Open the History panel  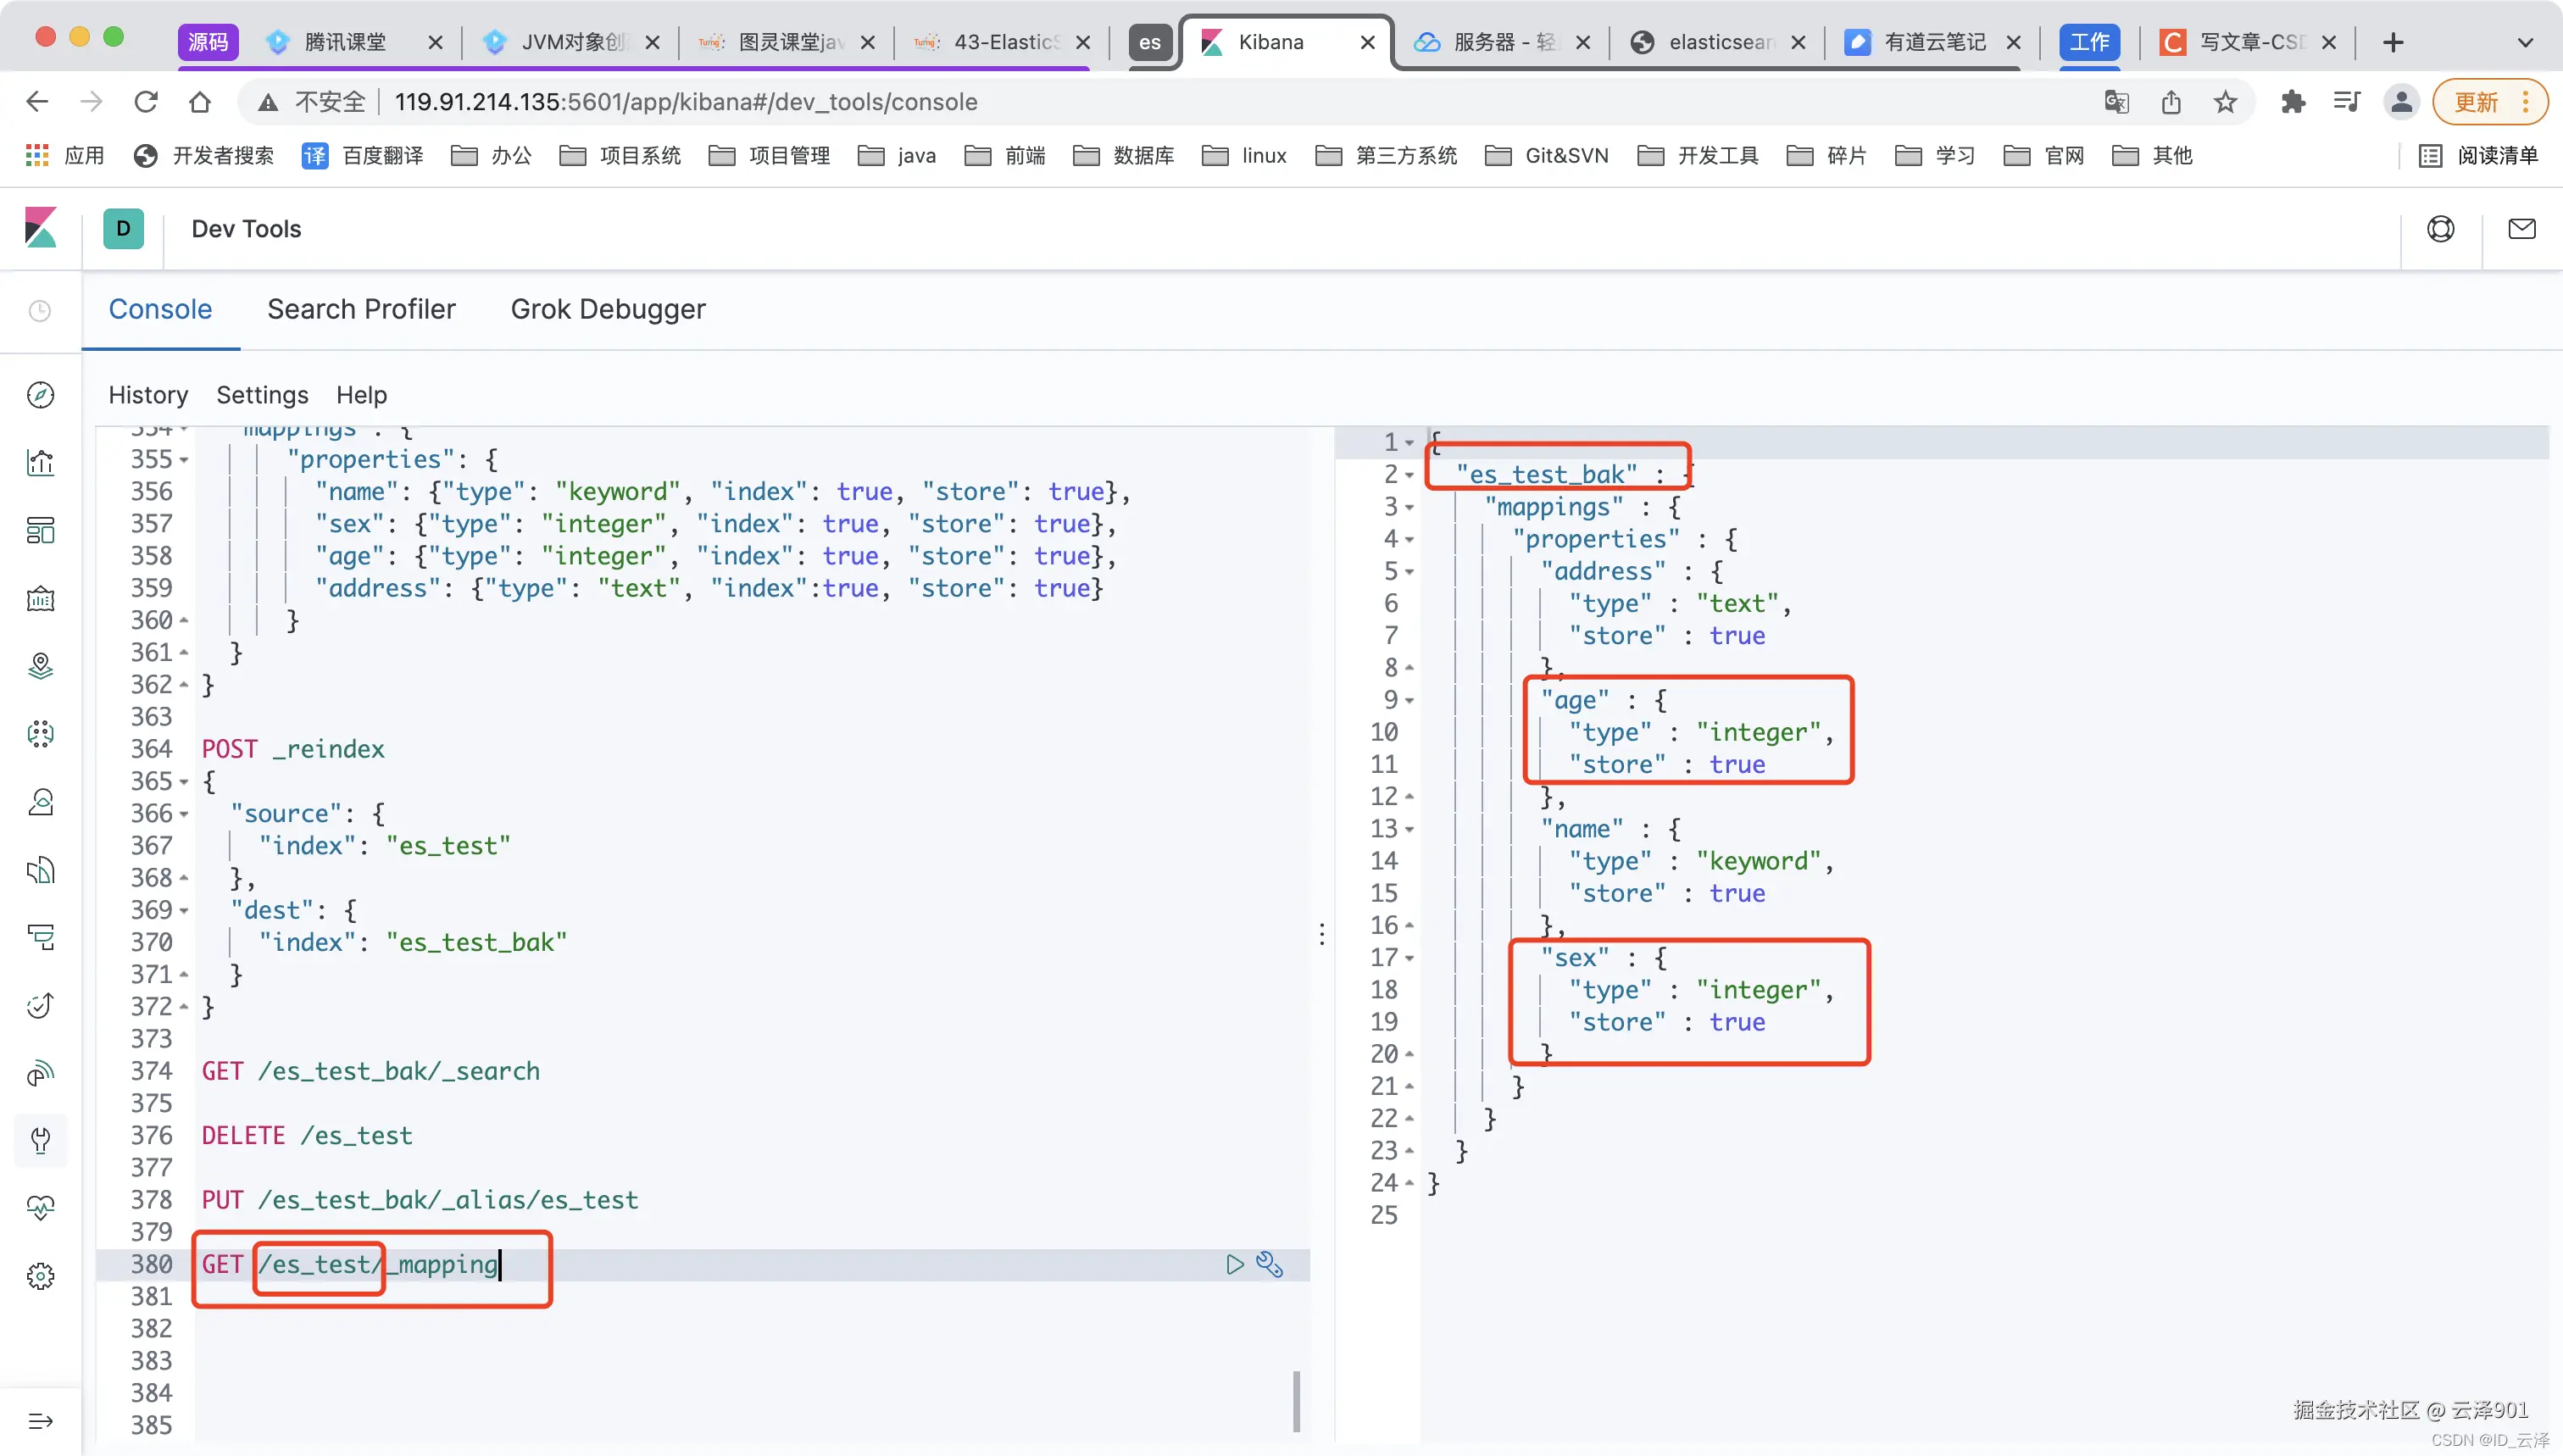(148, 395)
